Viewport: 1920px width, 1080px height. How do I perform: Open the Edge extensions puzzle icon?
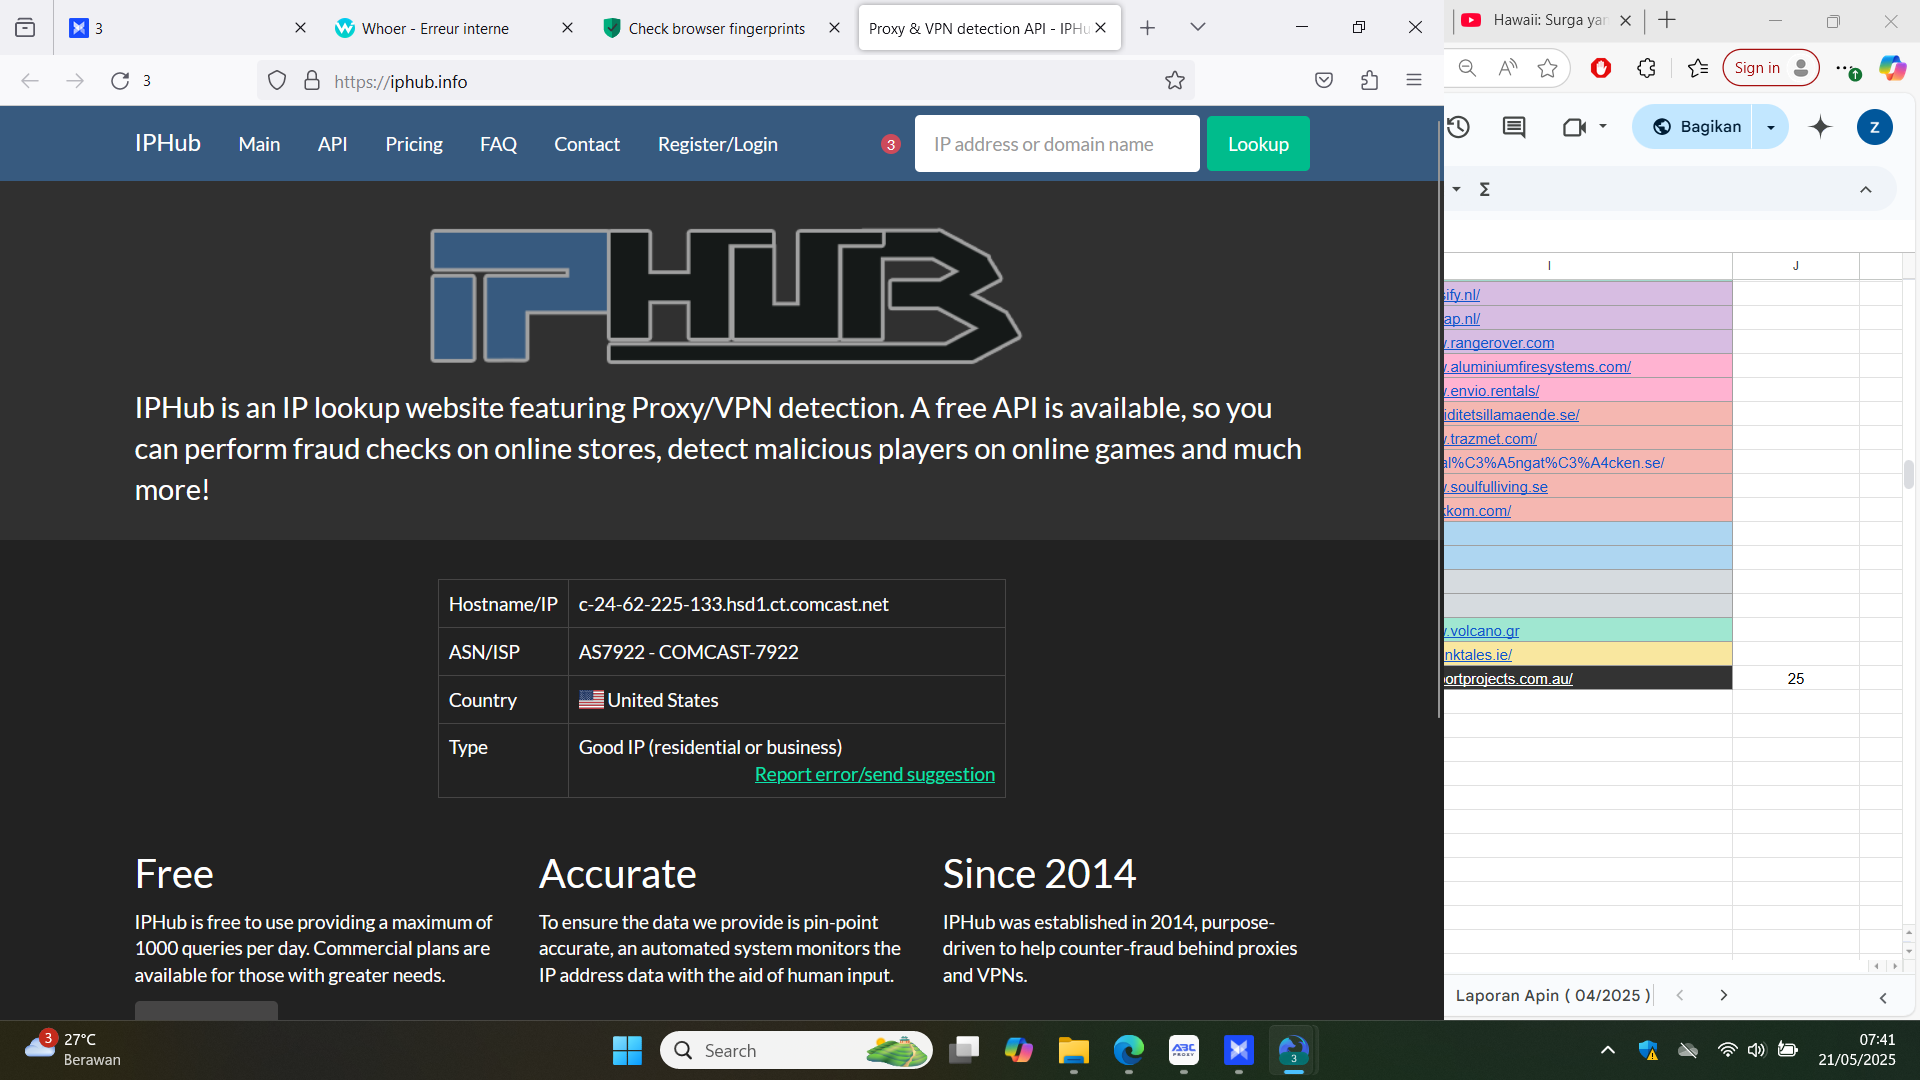1646,68
